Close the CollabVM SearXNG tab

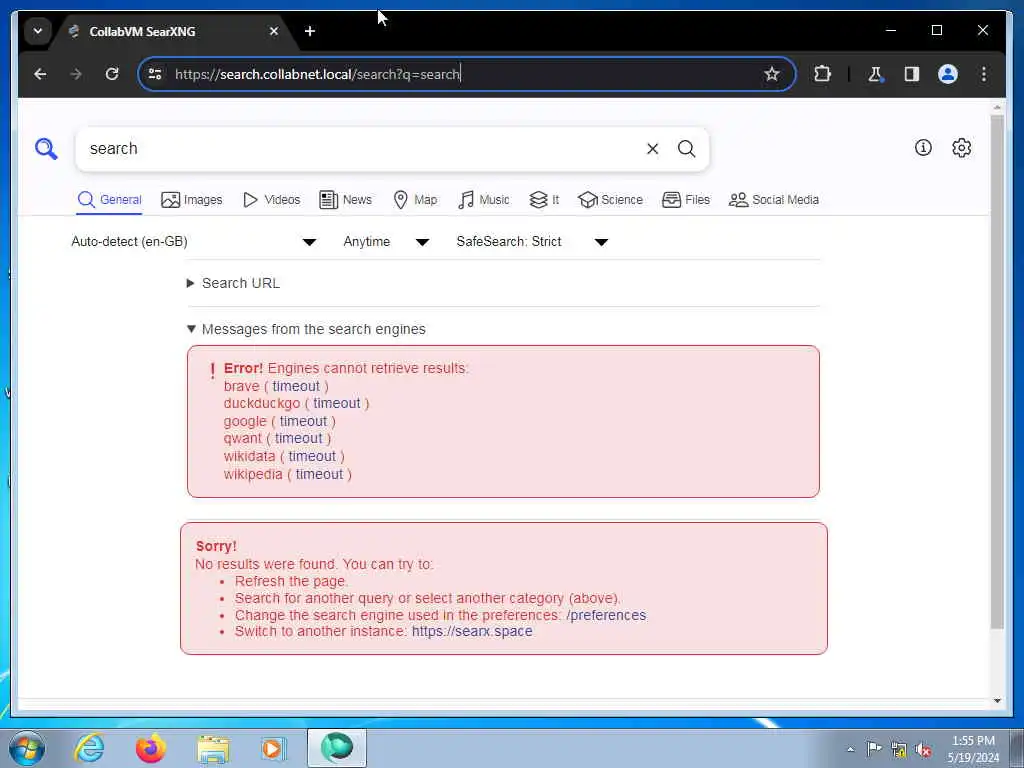pyautogui.click(x=274, y=31)
